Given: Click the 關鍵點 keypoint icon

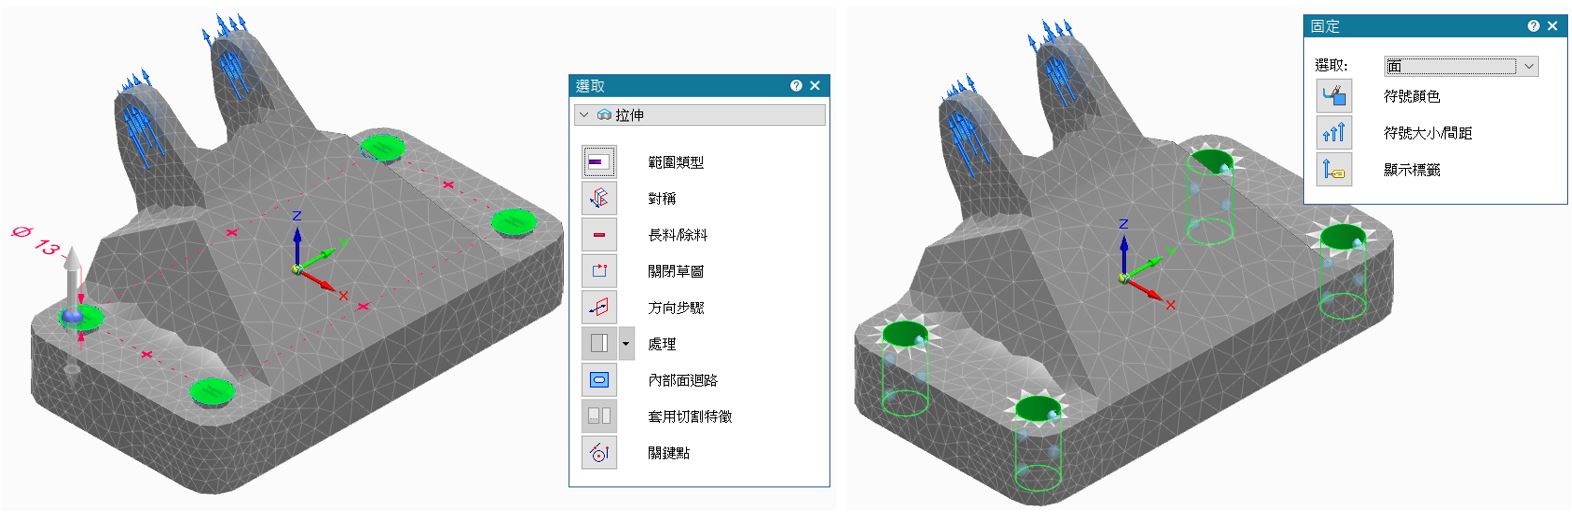Looking at the screenshot, I should [599, 453].
